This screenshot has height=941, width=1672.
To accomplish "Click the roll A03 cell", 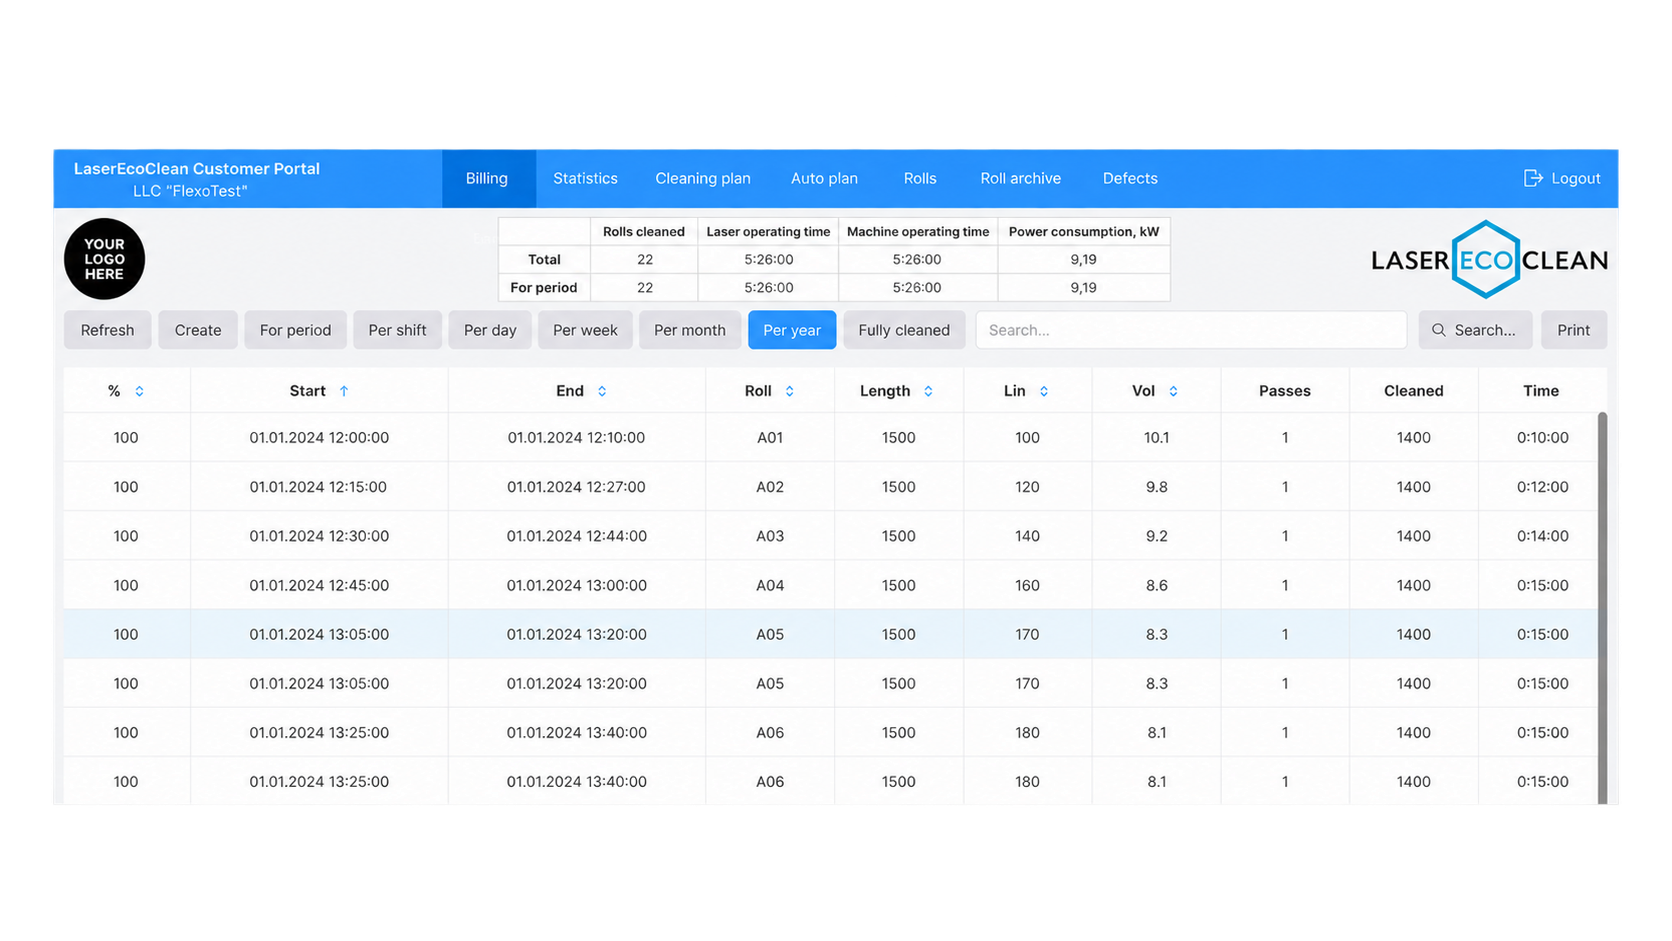I will tap(770, 536).
